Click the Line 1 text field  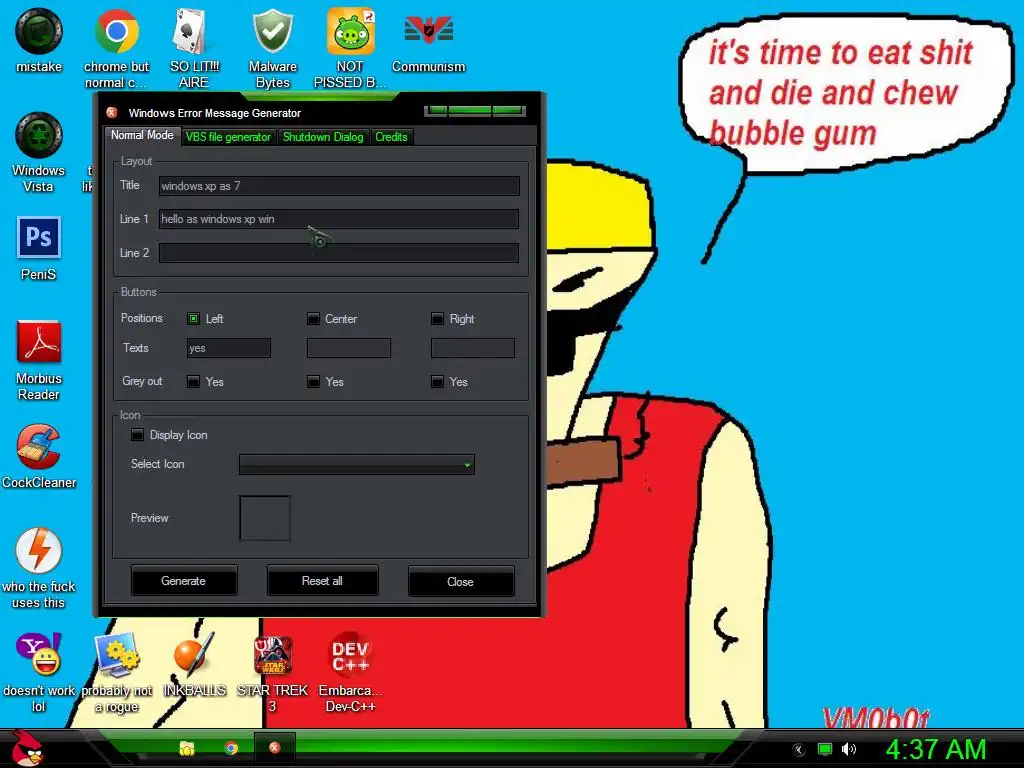tap(339, 219)
